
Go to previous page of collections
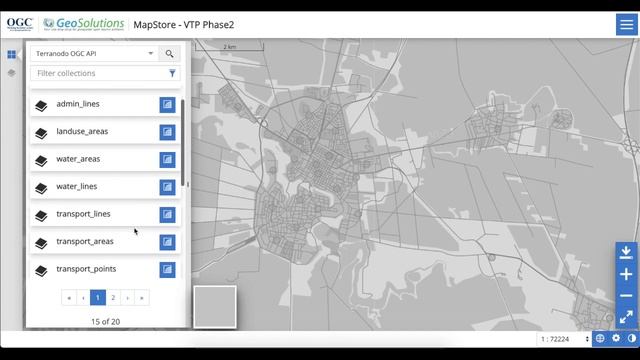pyautogui.click(x=83, y=298)
